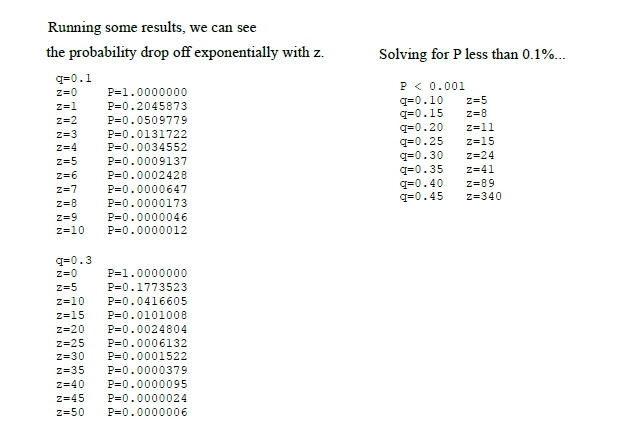Click the 'q=0.3' table header
This screenshot has width=618, height=441.
73,260
